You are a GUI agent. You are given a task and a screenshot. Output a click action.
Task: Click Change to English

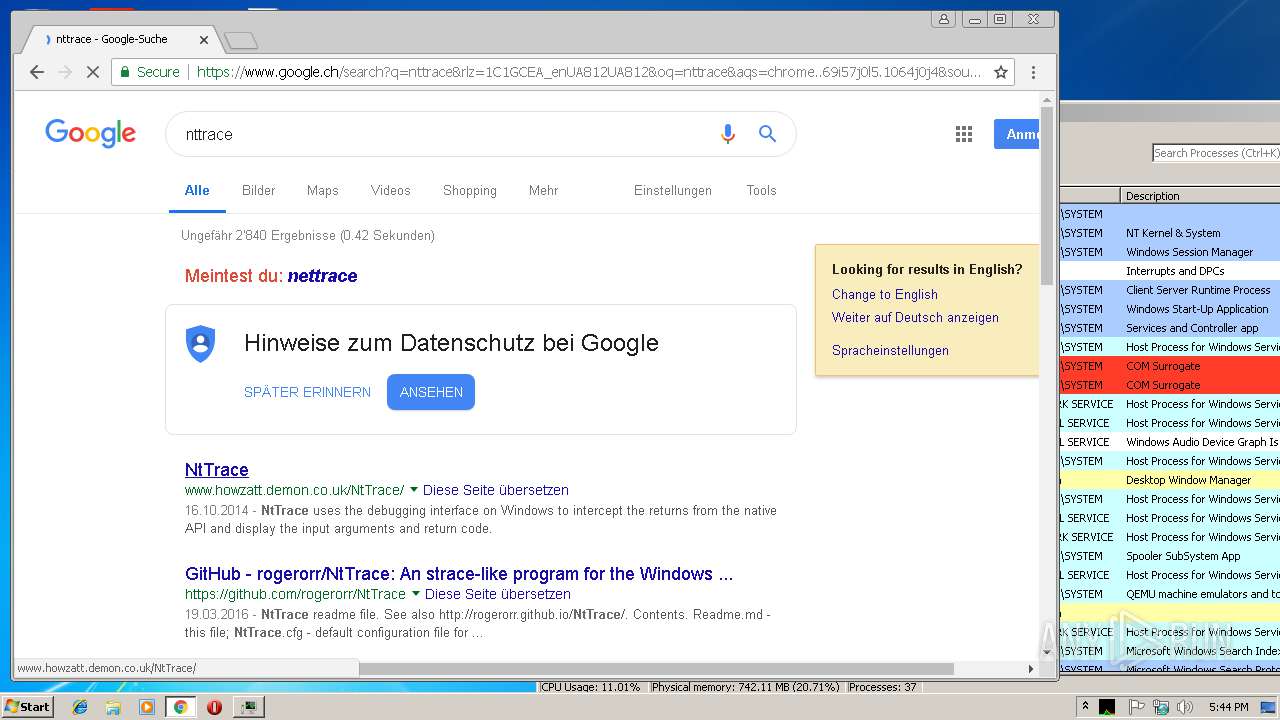[885, 294]
